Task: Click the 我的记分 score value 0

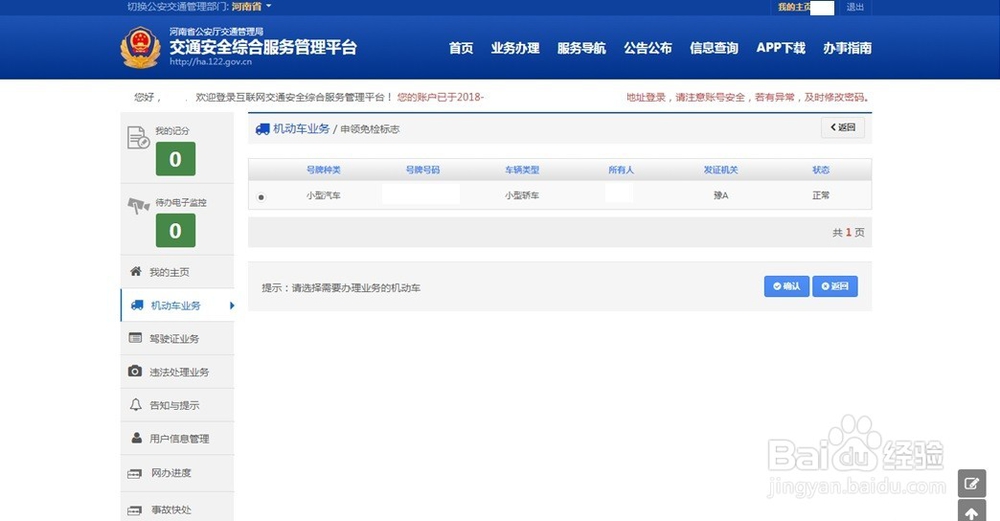Action: click(175, 159)
